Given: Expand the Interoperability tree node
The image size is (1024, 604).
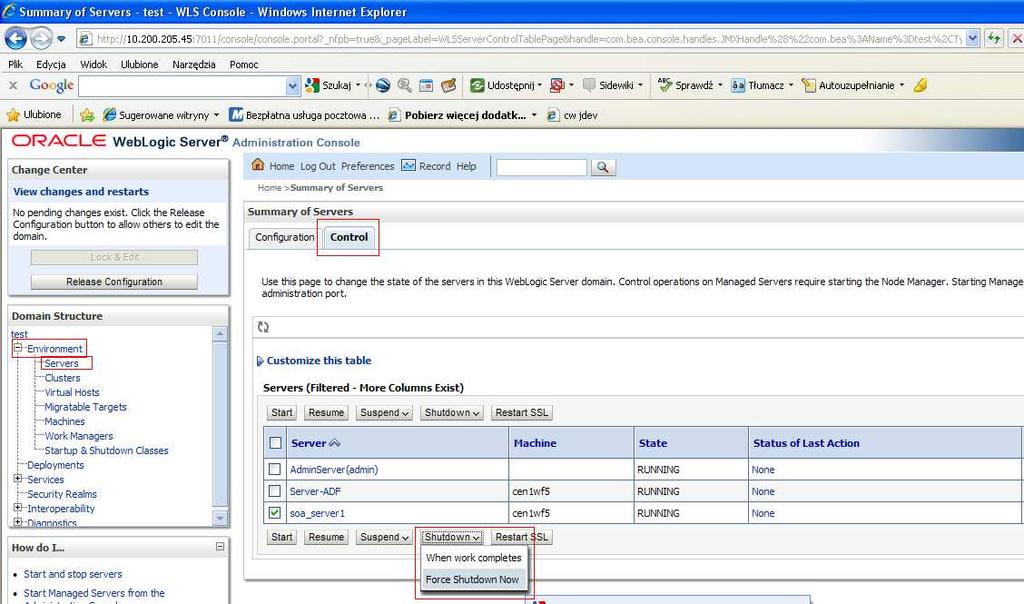Looking at the screenshot, I should pos(18,507).
